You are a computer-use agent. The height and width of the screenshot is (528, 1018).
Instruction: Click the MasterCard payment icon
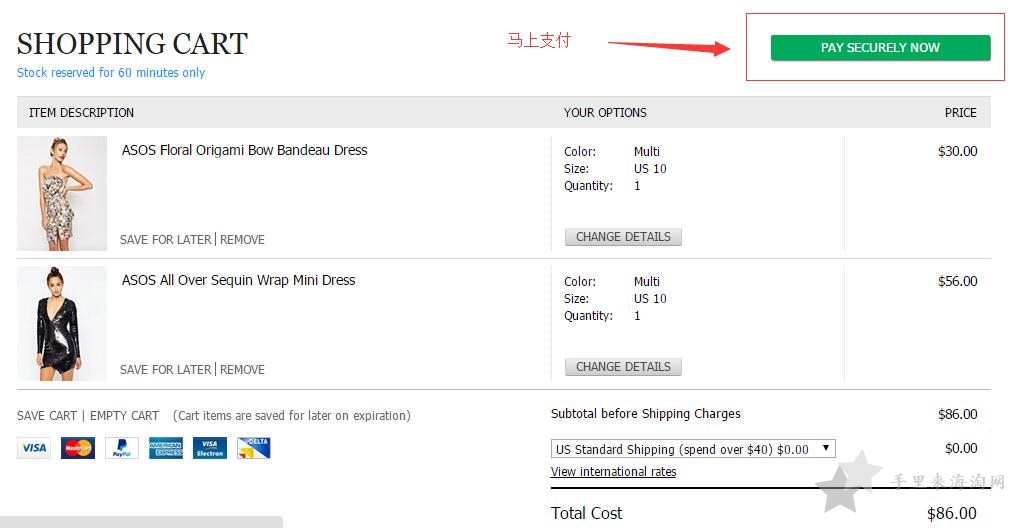[x=78, y=447]
